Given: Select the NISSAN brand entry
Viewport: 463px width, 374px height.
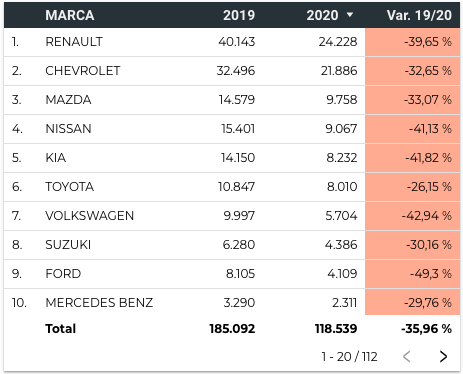Looking at the screenshot, I should 68,129.
